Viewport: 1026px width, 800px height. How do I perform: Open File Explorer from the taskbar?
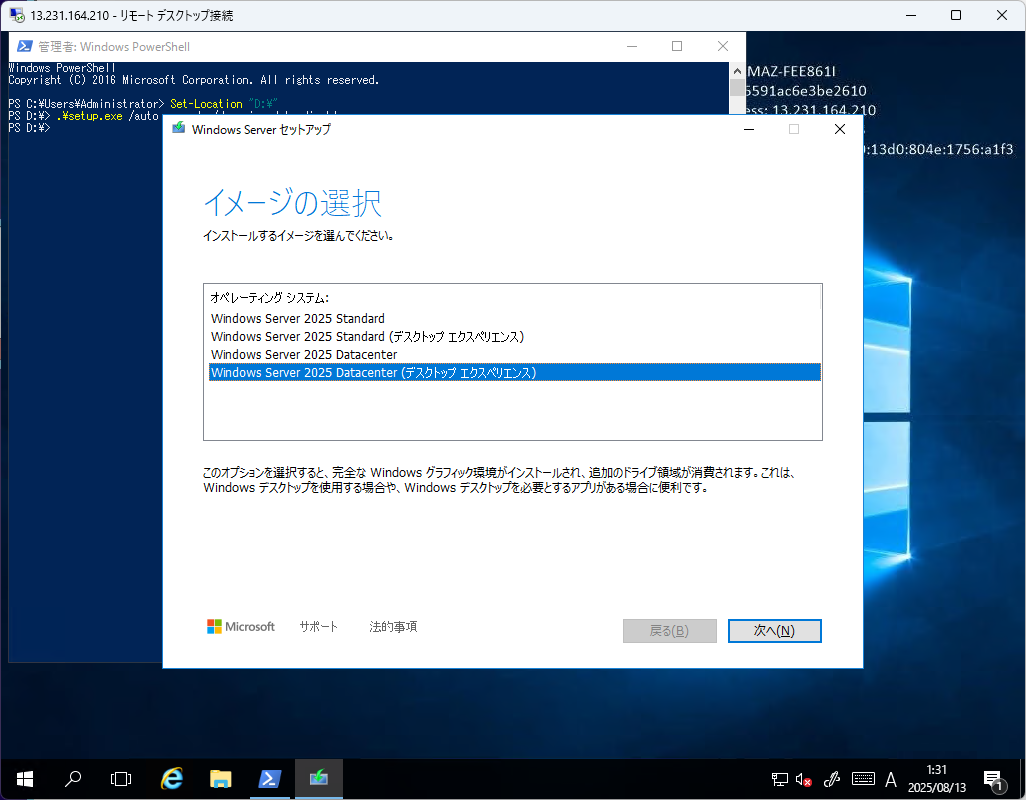pyautogui.click(x=221, y=779)
